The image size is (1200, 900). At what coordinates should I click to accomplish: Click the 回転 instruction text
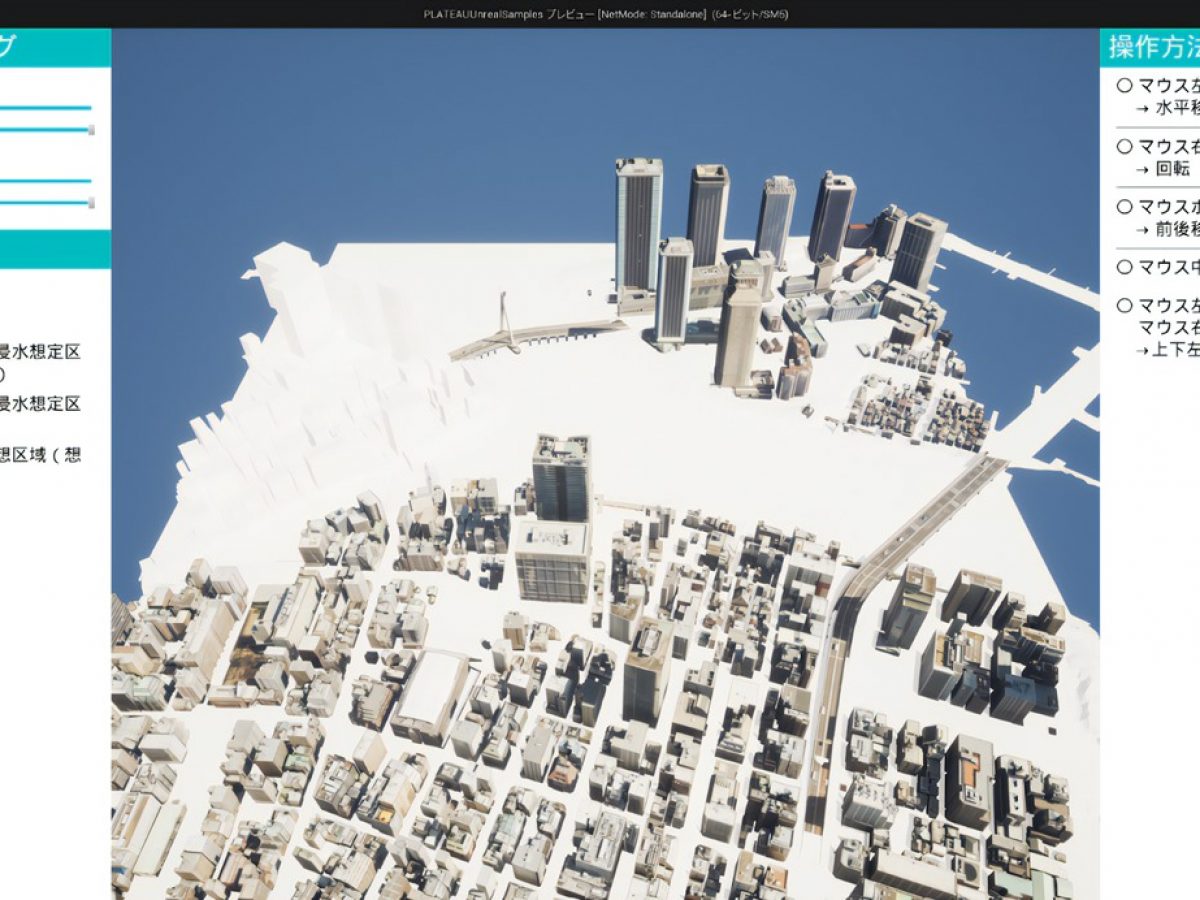pyautogui.click(x=1173, y=169)
